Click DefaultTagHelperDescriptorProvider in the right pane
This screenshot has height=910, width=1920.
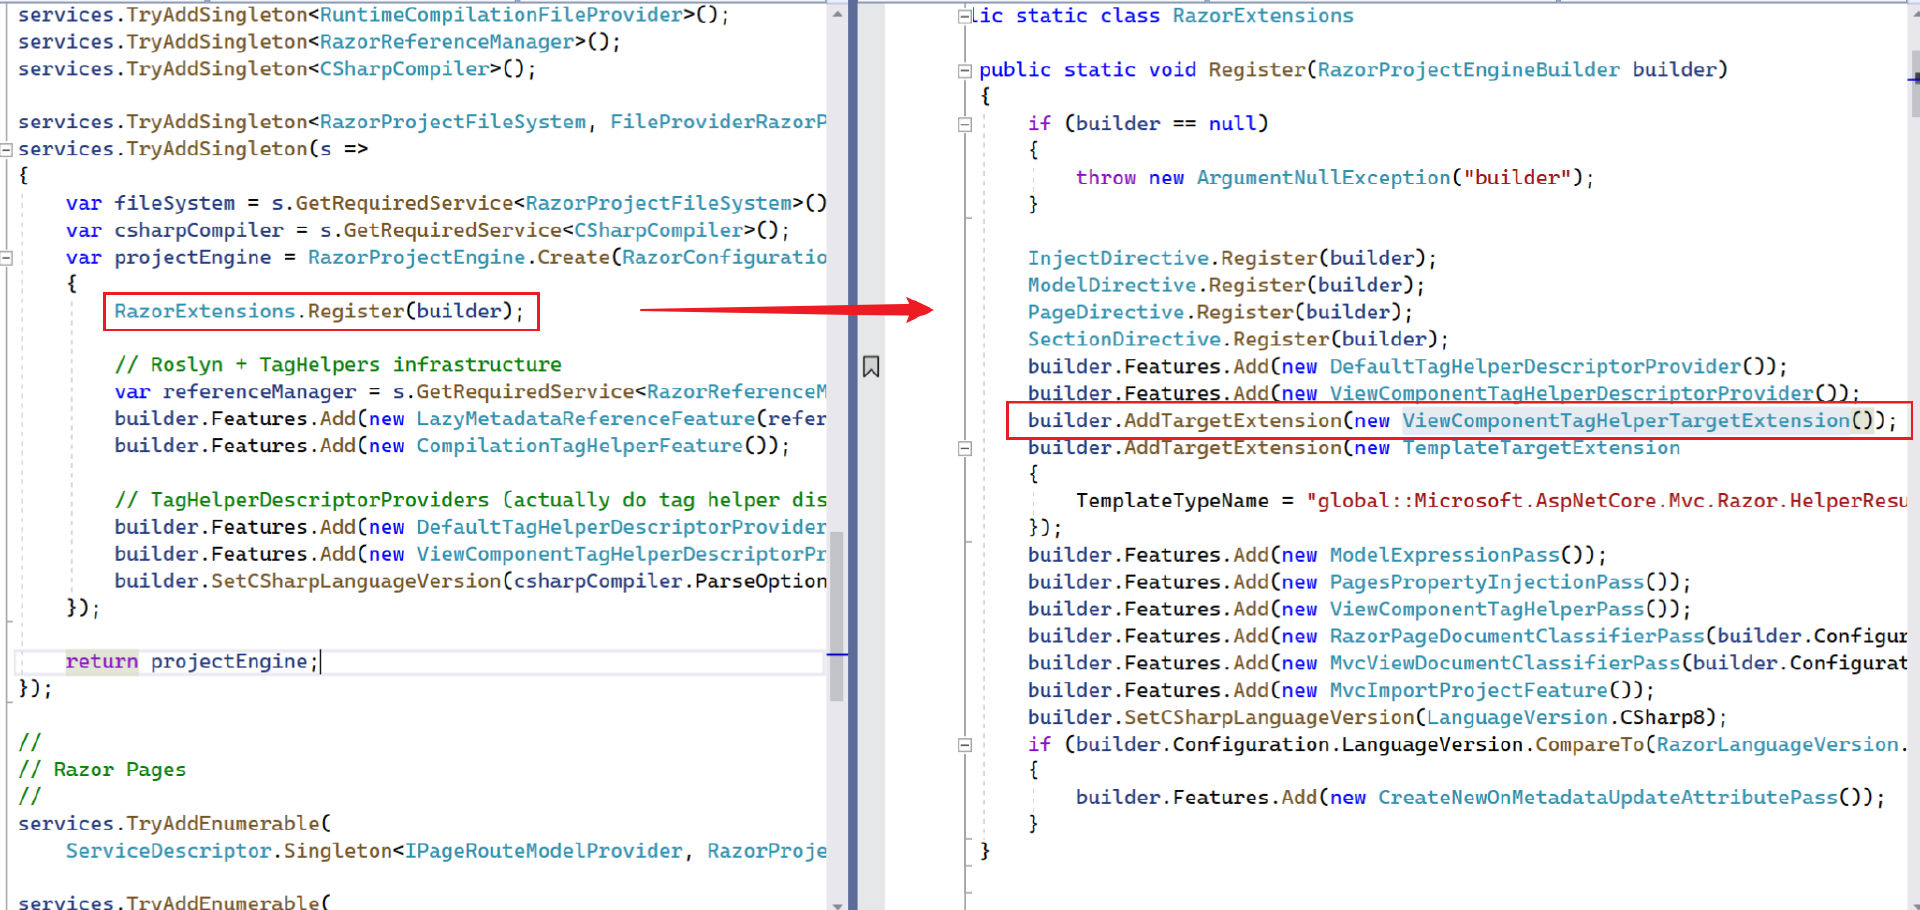pos(1535,367)
